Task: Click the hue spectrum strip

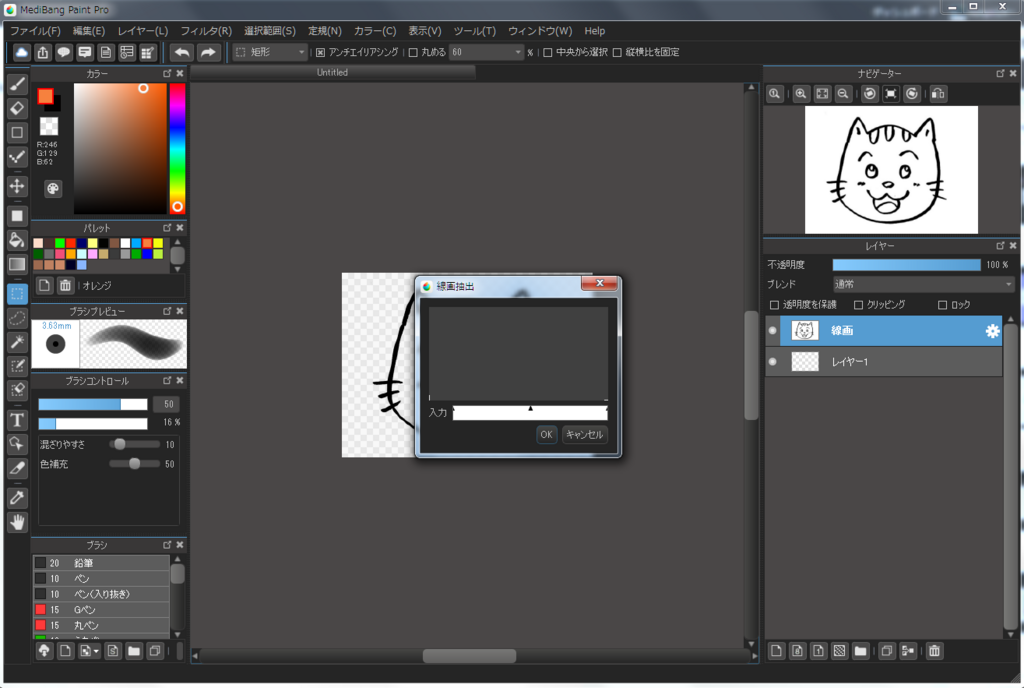Action: pos(177,148)
